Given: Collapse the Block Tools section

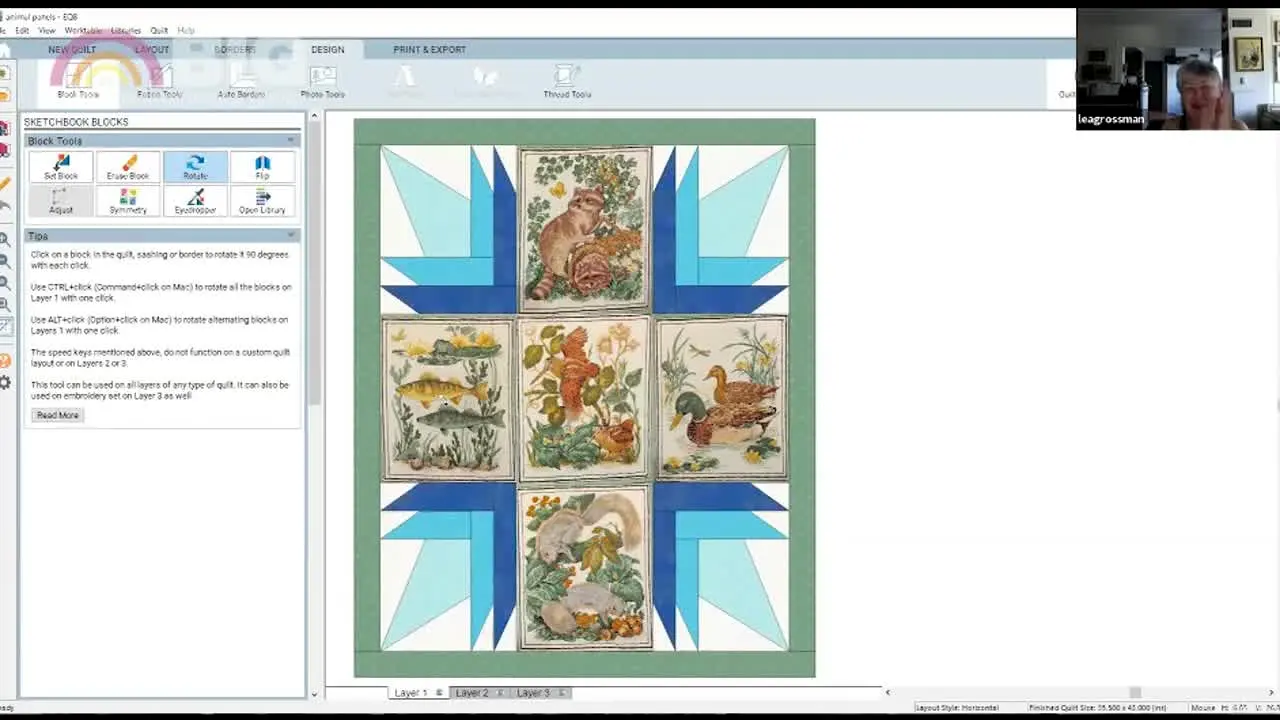Looking at the screenshot, I should click(291, 141).
